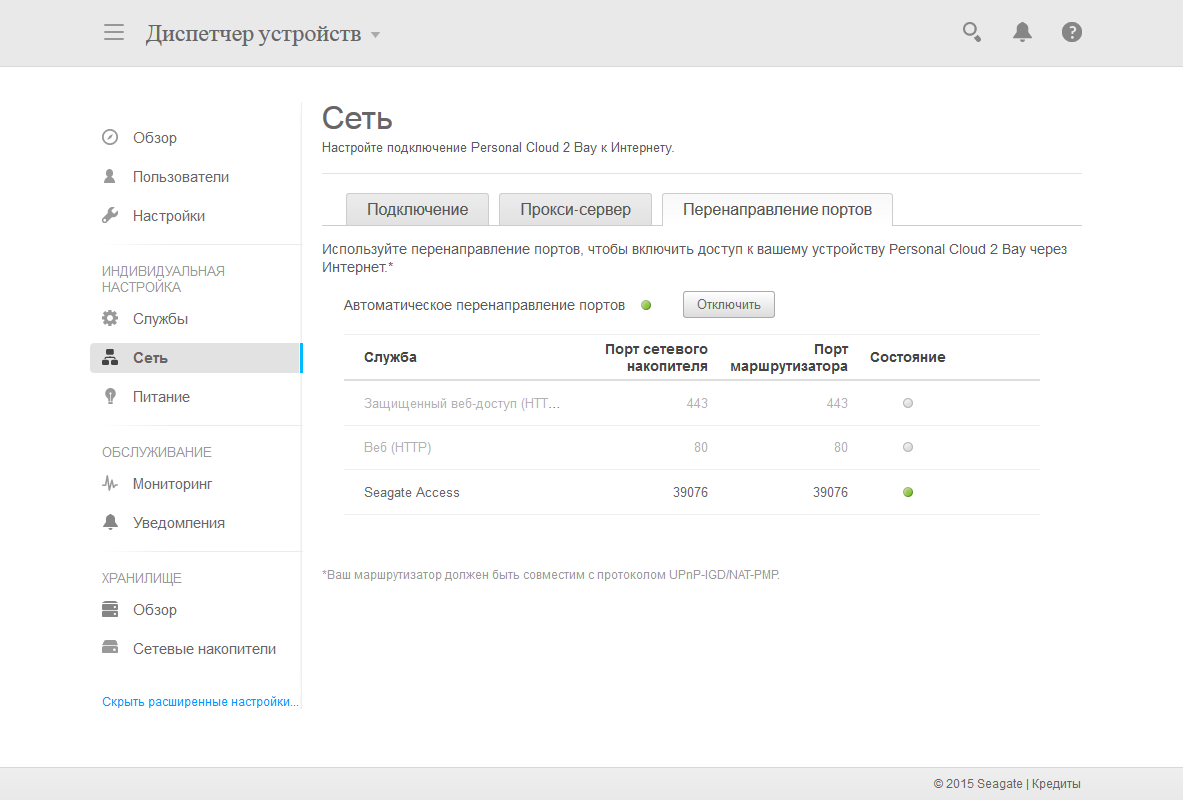Image resolution: width=1183 pixels, height=800 pixels.
Task: Open Уведомления in the sidebar
Action: (178, 522)
